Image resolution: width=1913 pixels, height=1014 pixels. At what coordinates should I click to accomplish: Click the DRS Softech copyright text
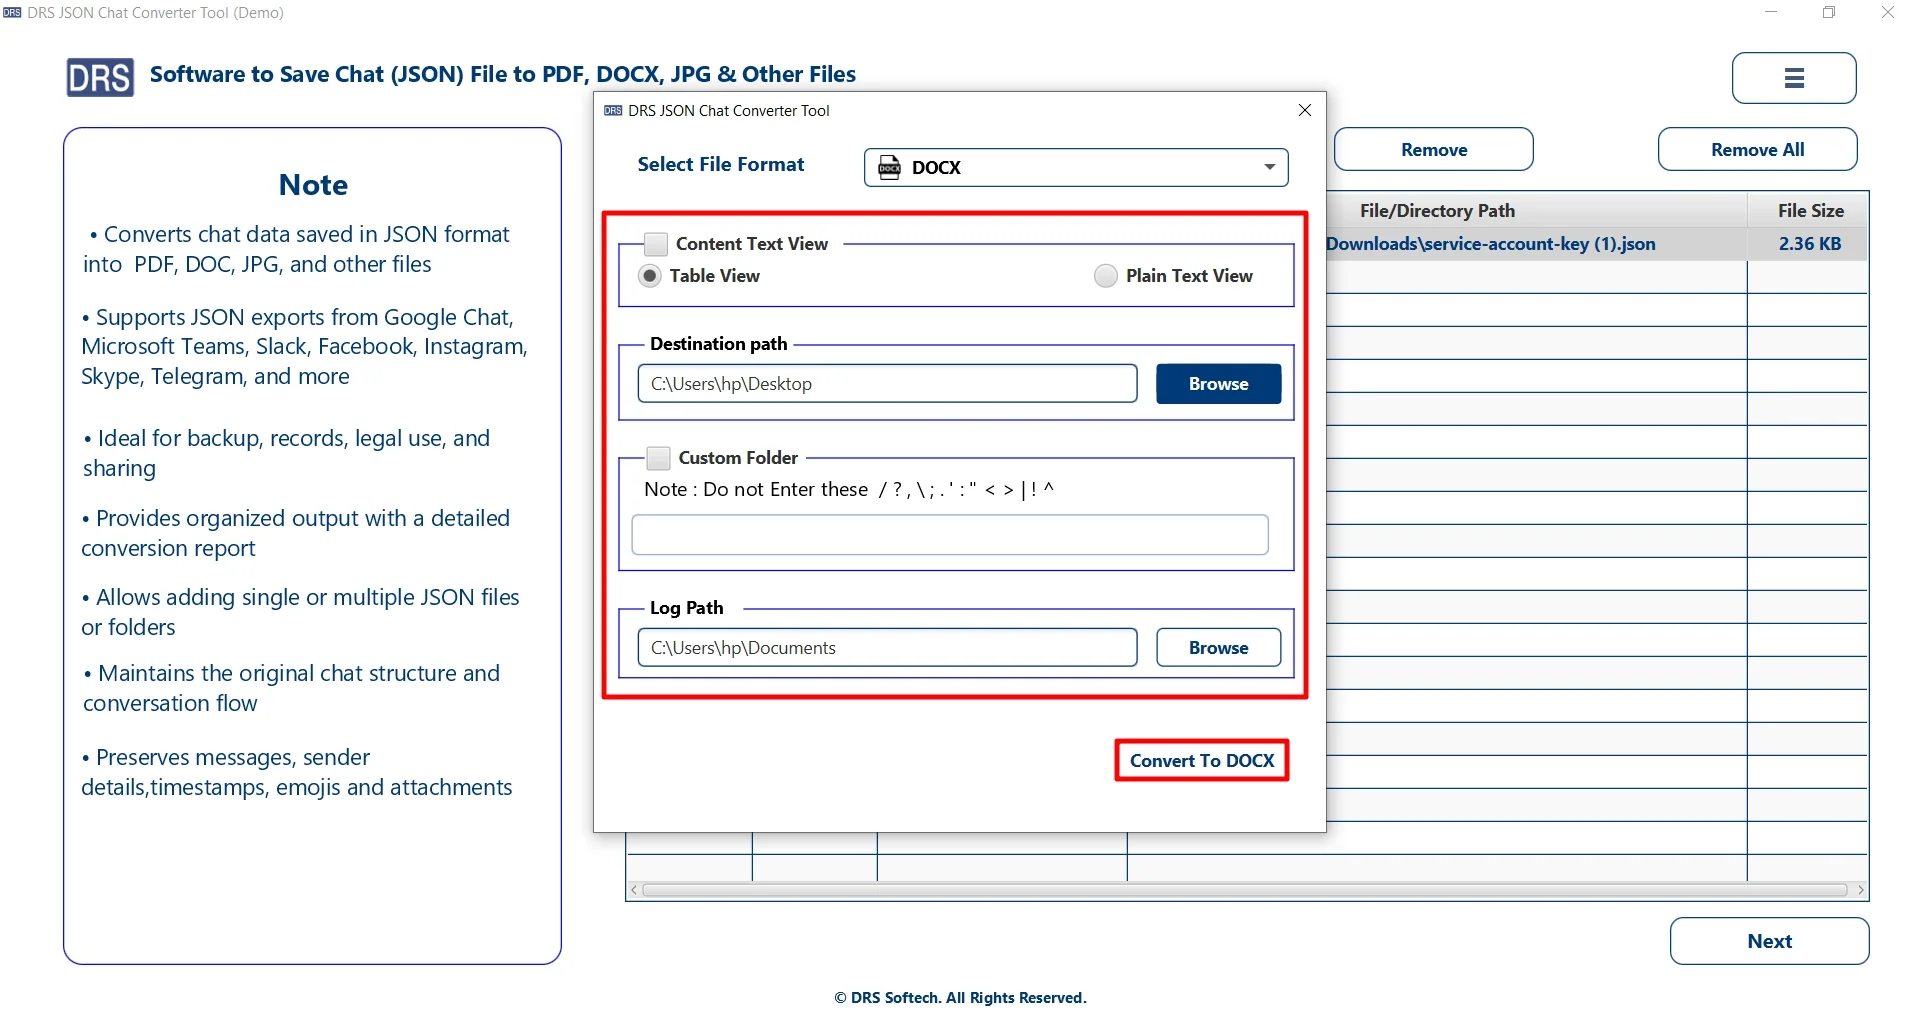(x=960, y=998)
